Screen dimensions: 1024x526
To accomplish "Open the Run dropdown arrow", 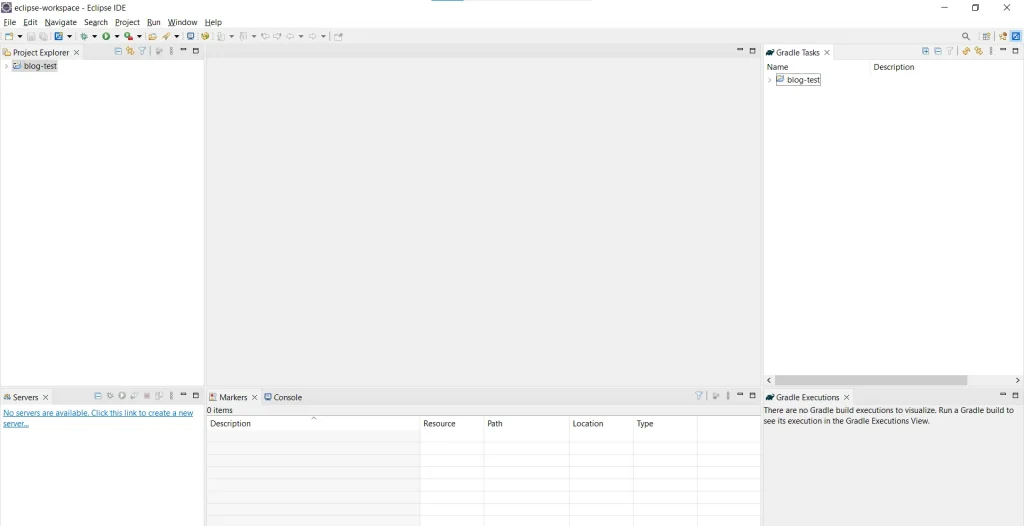I will [117, 37].
